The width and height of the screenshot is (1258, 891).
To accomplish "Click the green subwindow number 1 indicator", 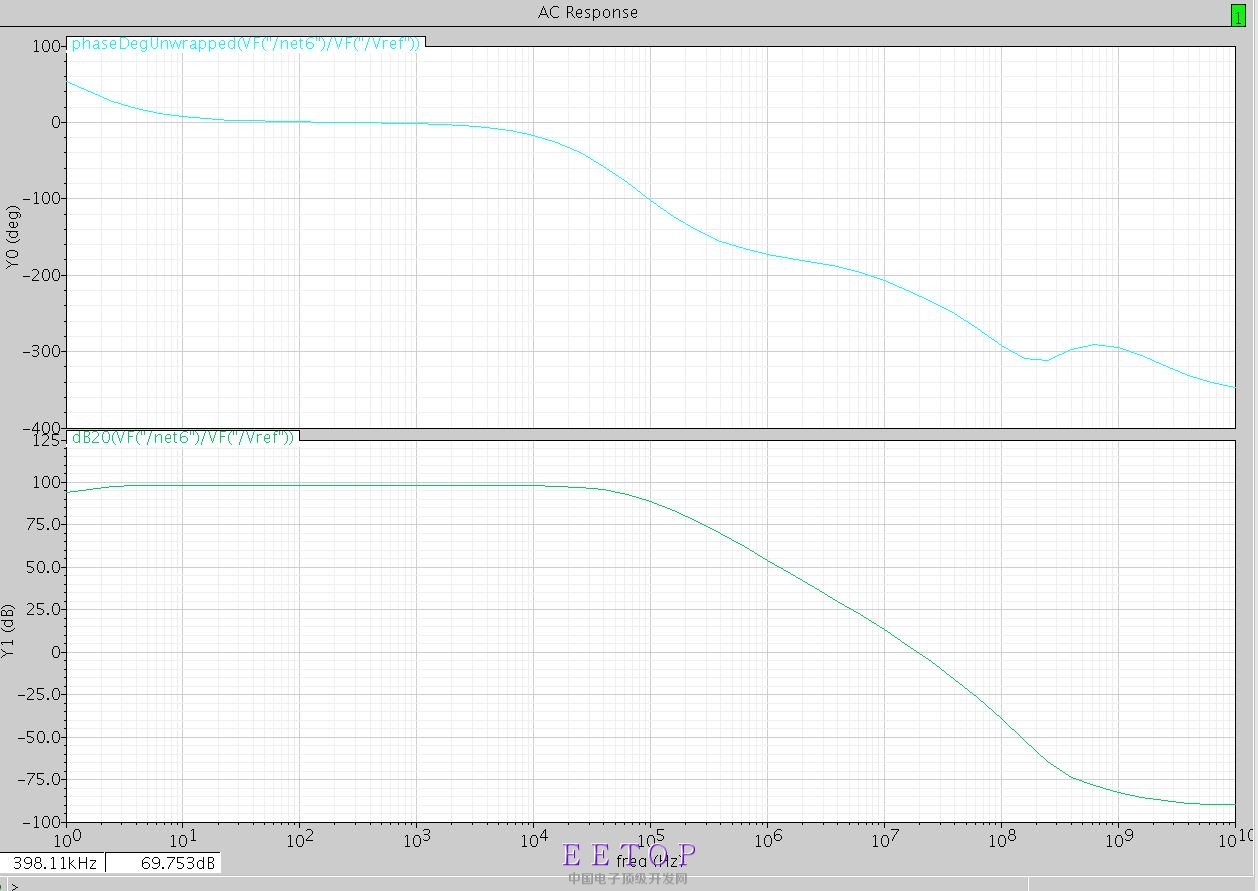I will coord(1238,14).
